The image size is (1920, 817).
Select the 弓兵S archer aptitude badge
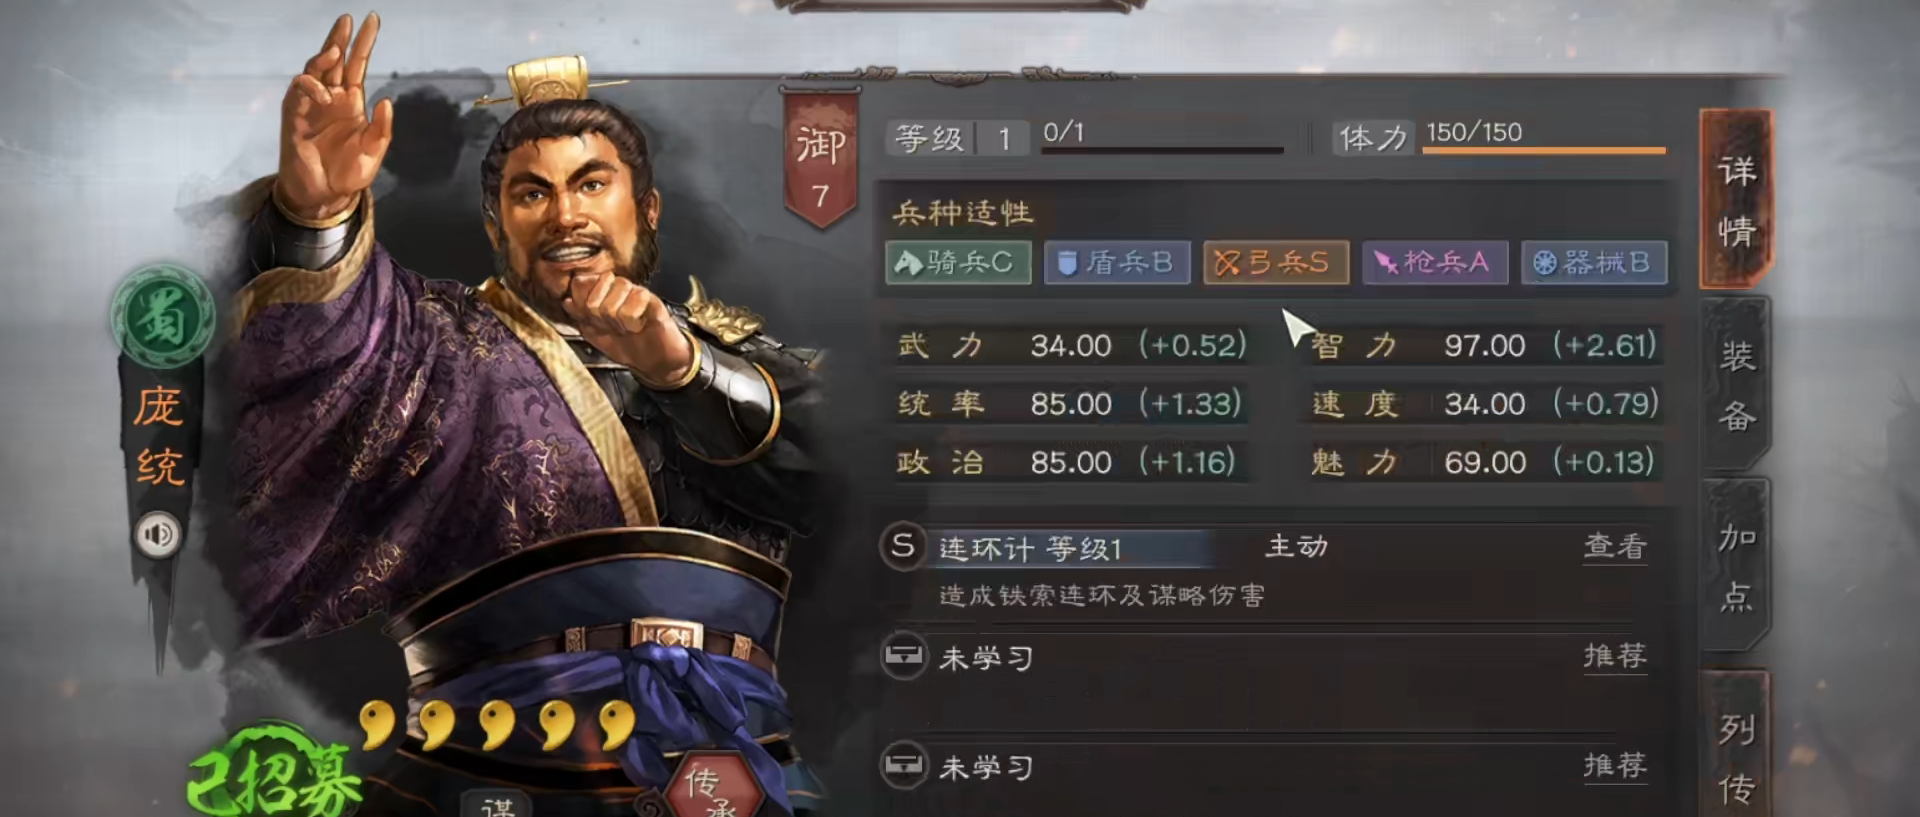pyautogui.click(x=1276, y=263)
